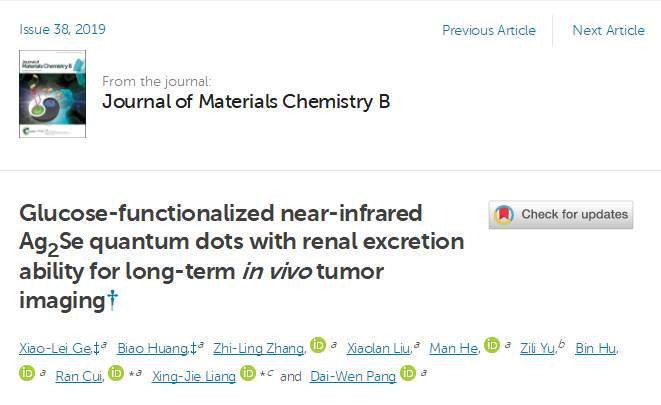Click the Check for updates button
661x405 pixels.
click(561, 215)
